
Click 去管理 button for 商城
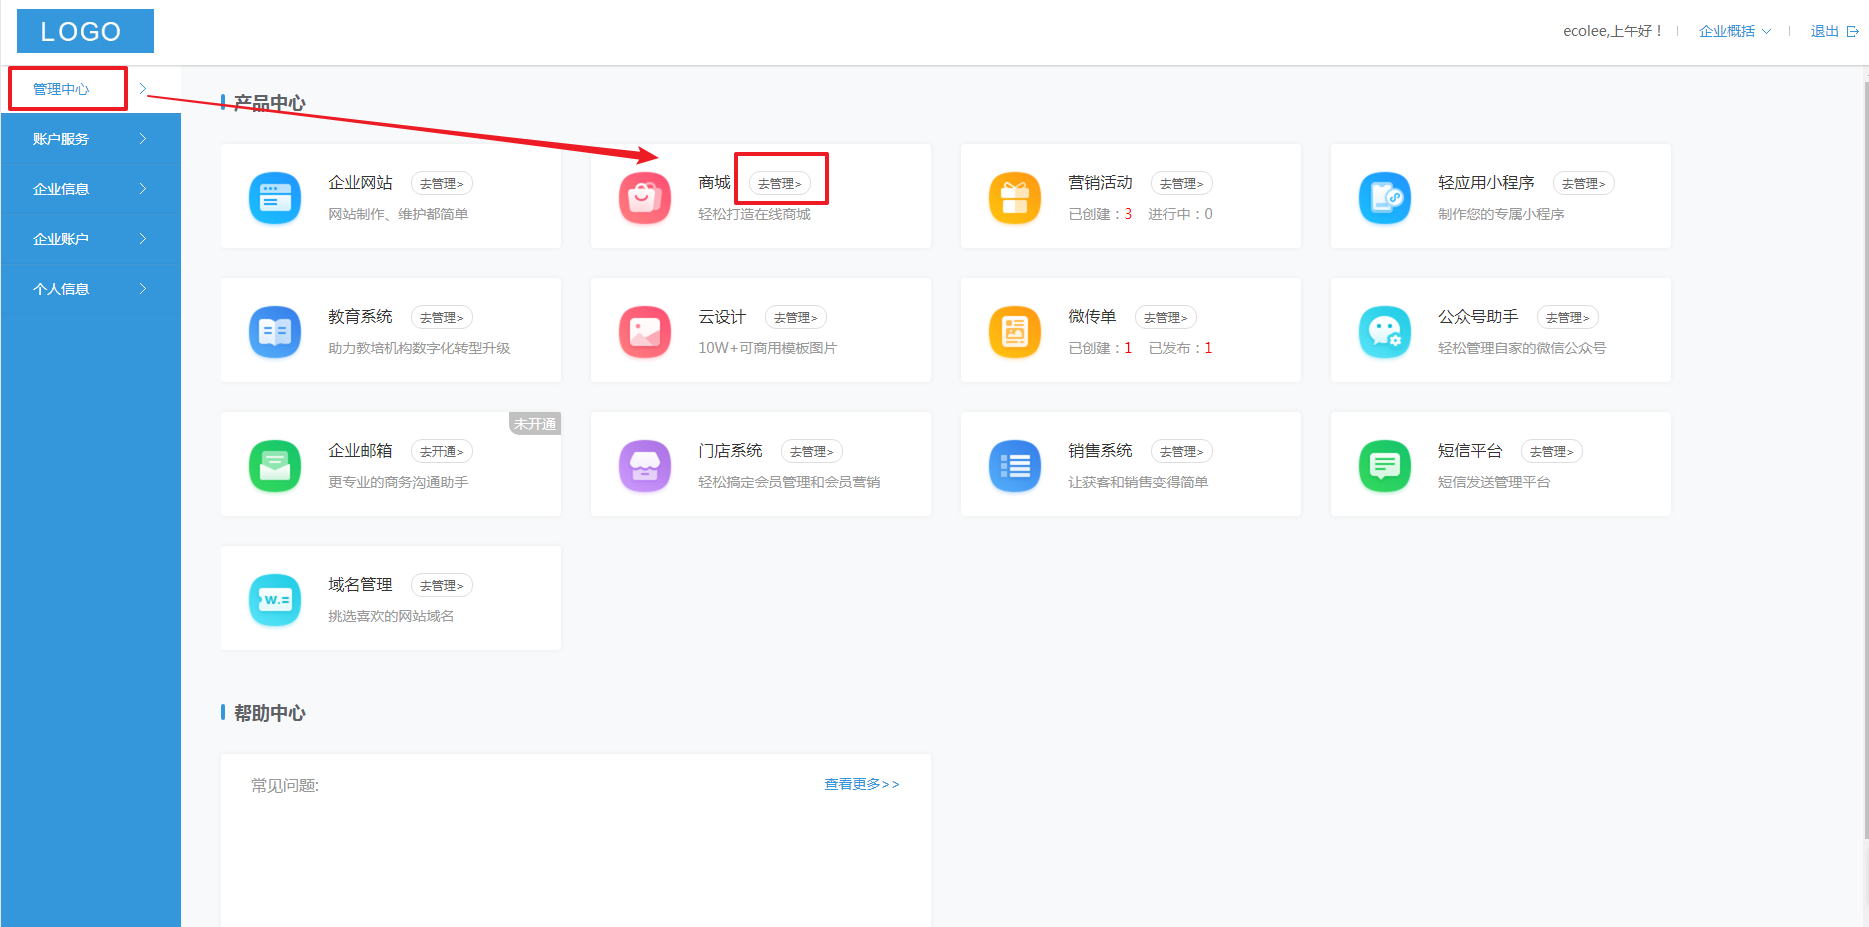pos(780,184)
